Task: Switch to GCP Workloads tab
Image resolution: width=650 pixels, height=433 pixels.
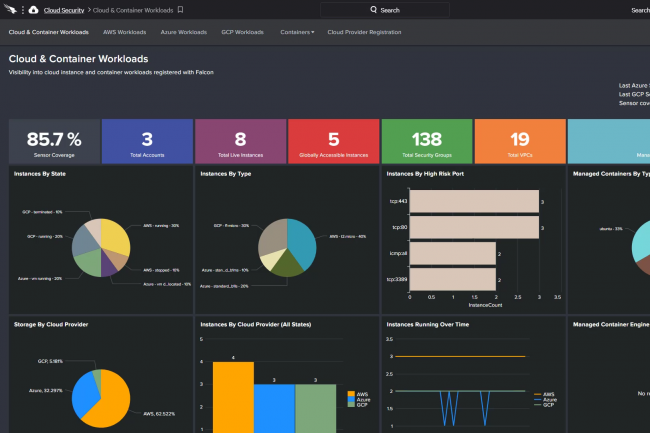Action: coord(243,32)
